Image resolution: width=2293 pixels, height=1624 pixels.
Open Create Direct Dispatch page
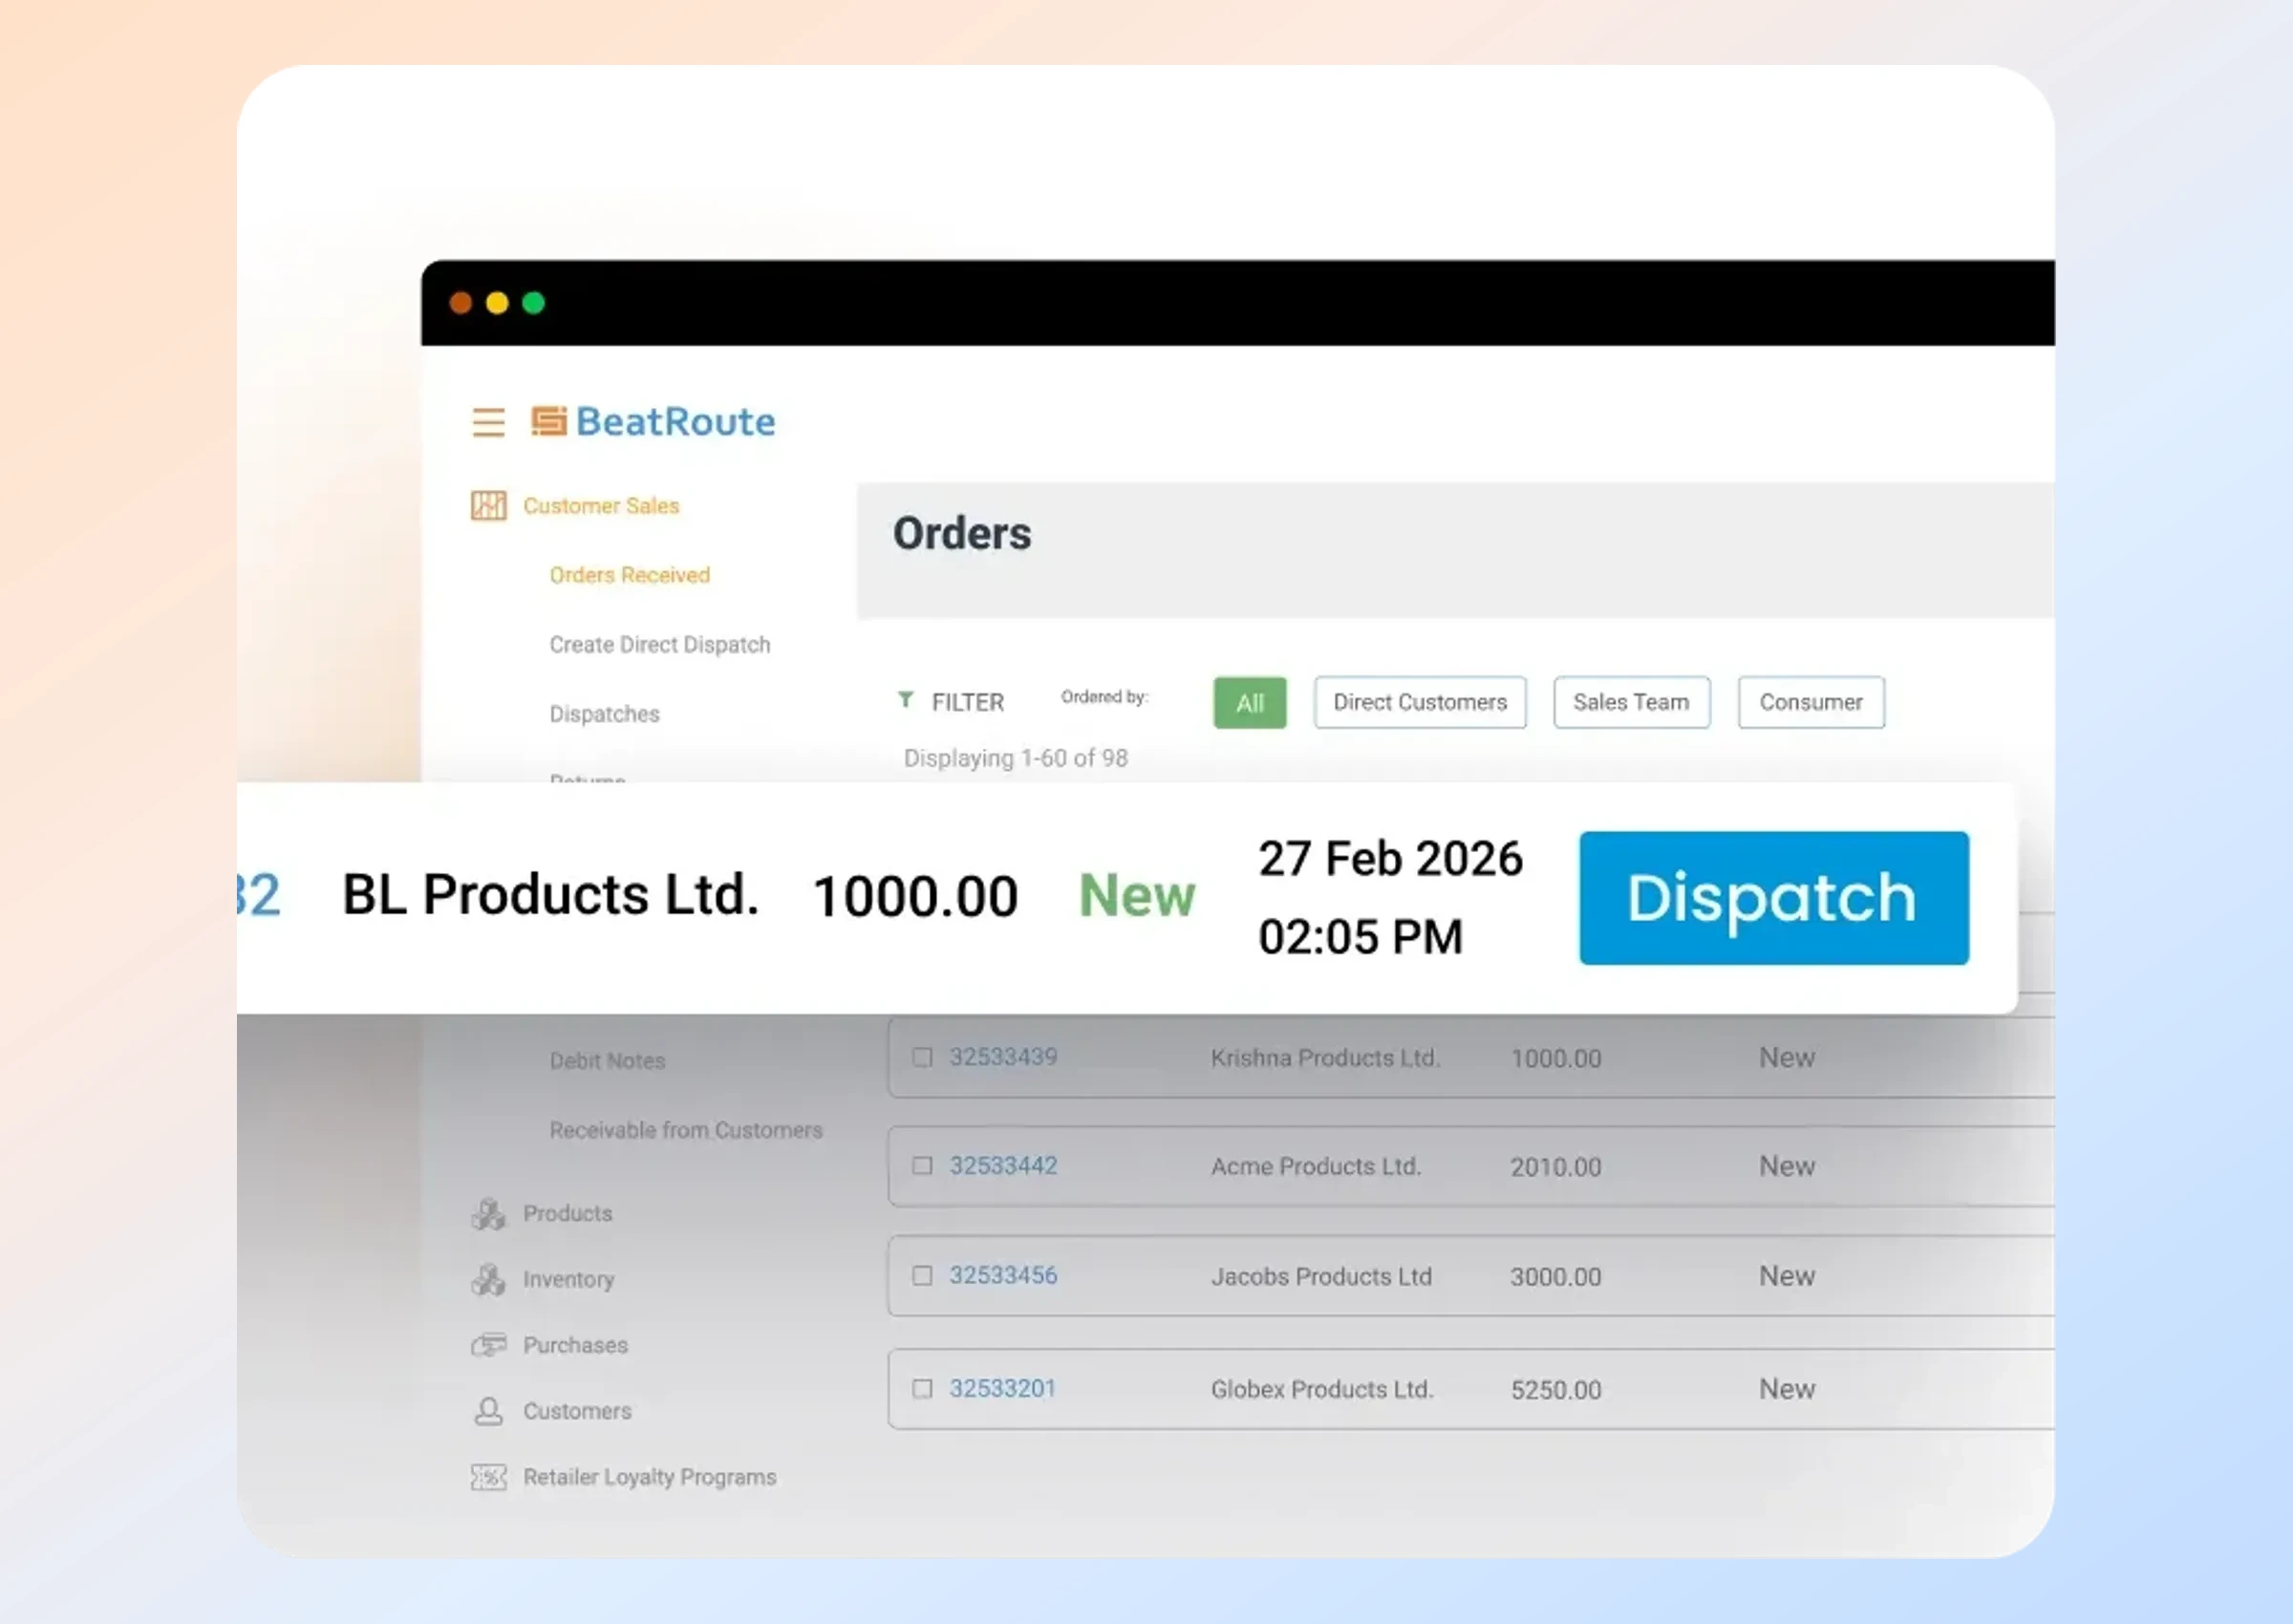pos(660,645)
